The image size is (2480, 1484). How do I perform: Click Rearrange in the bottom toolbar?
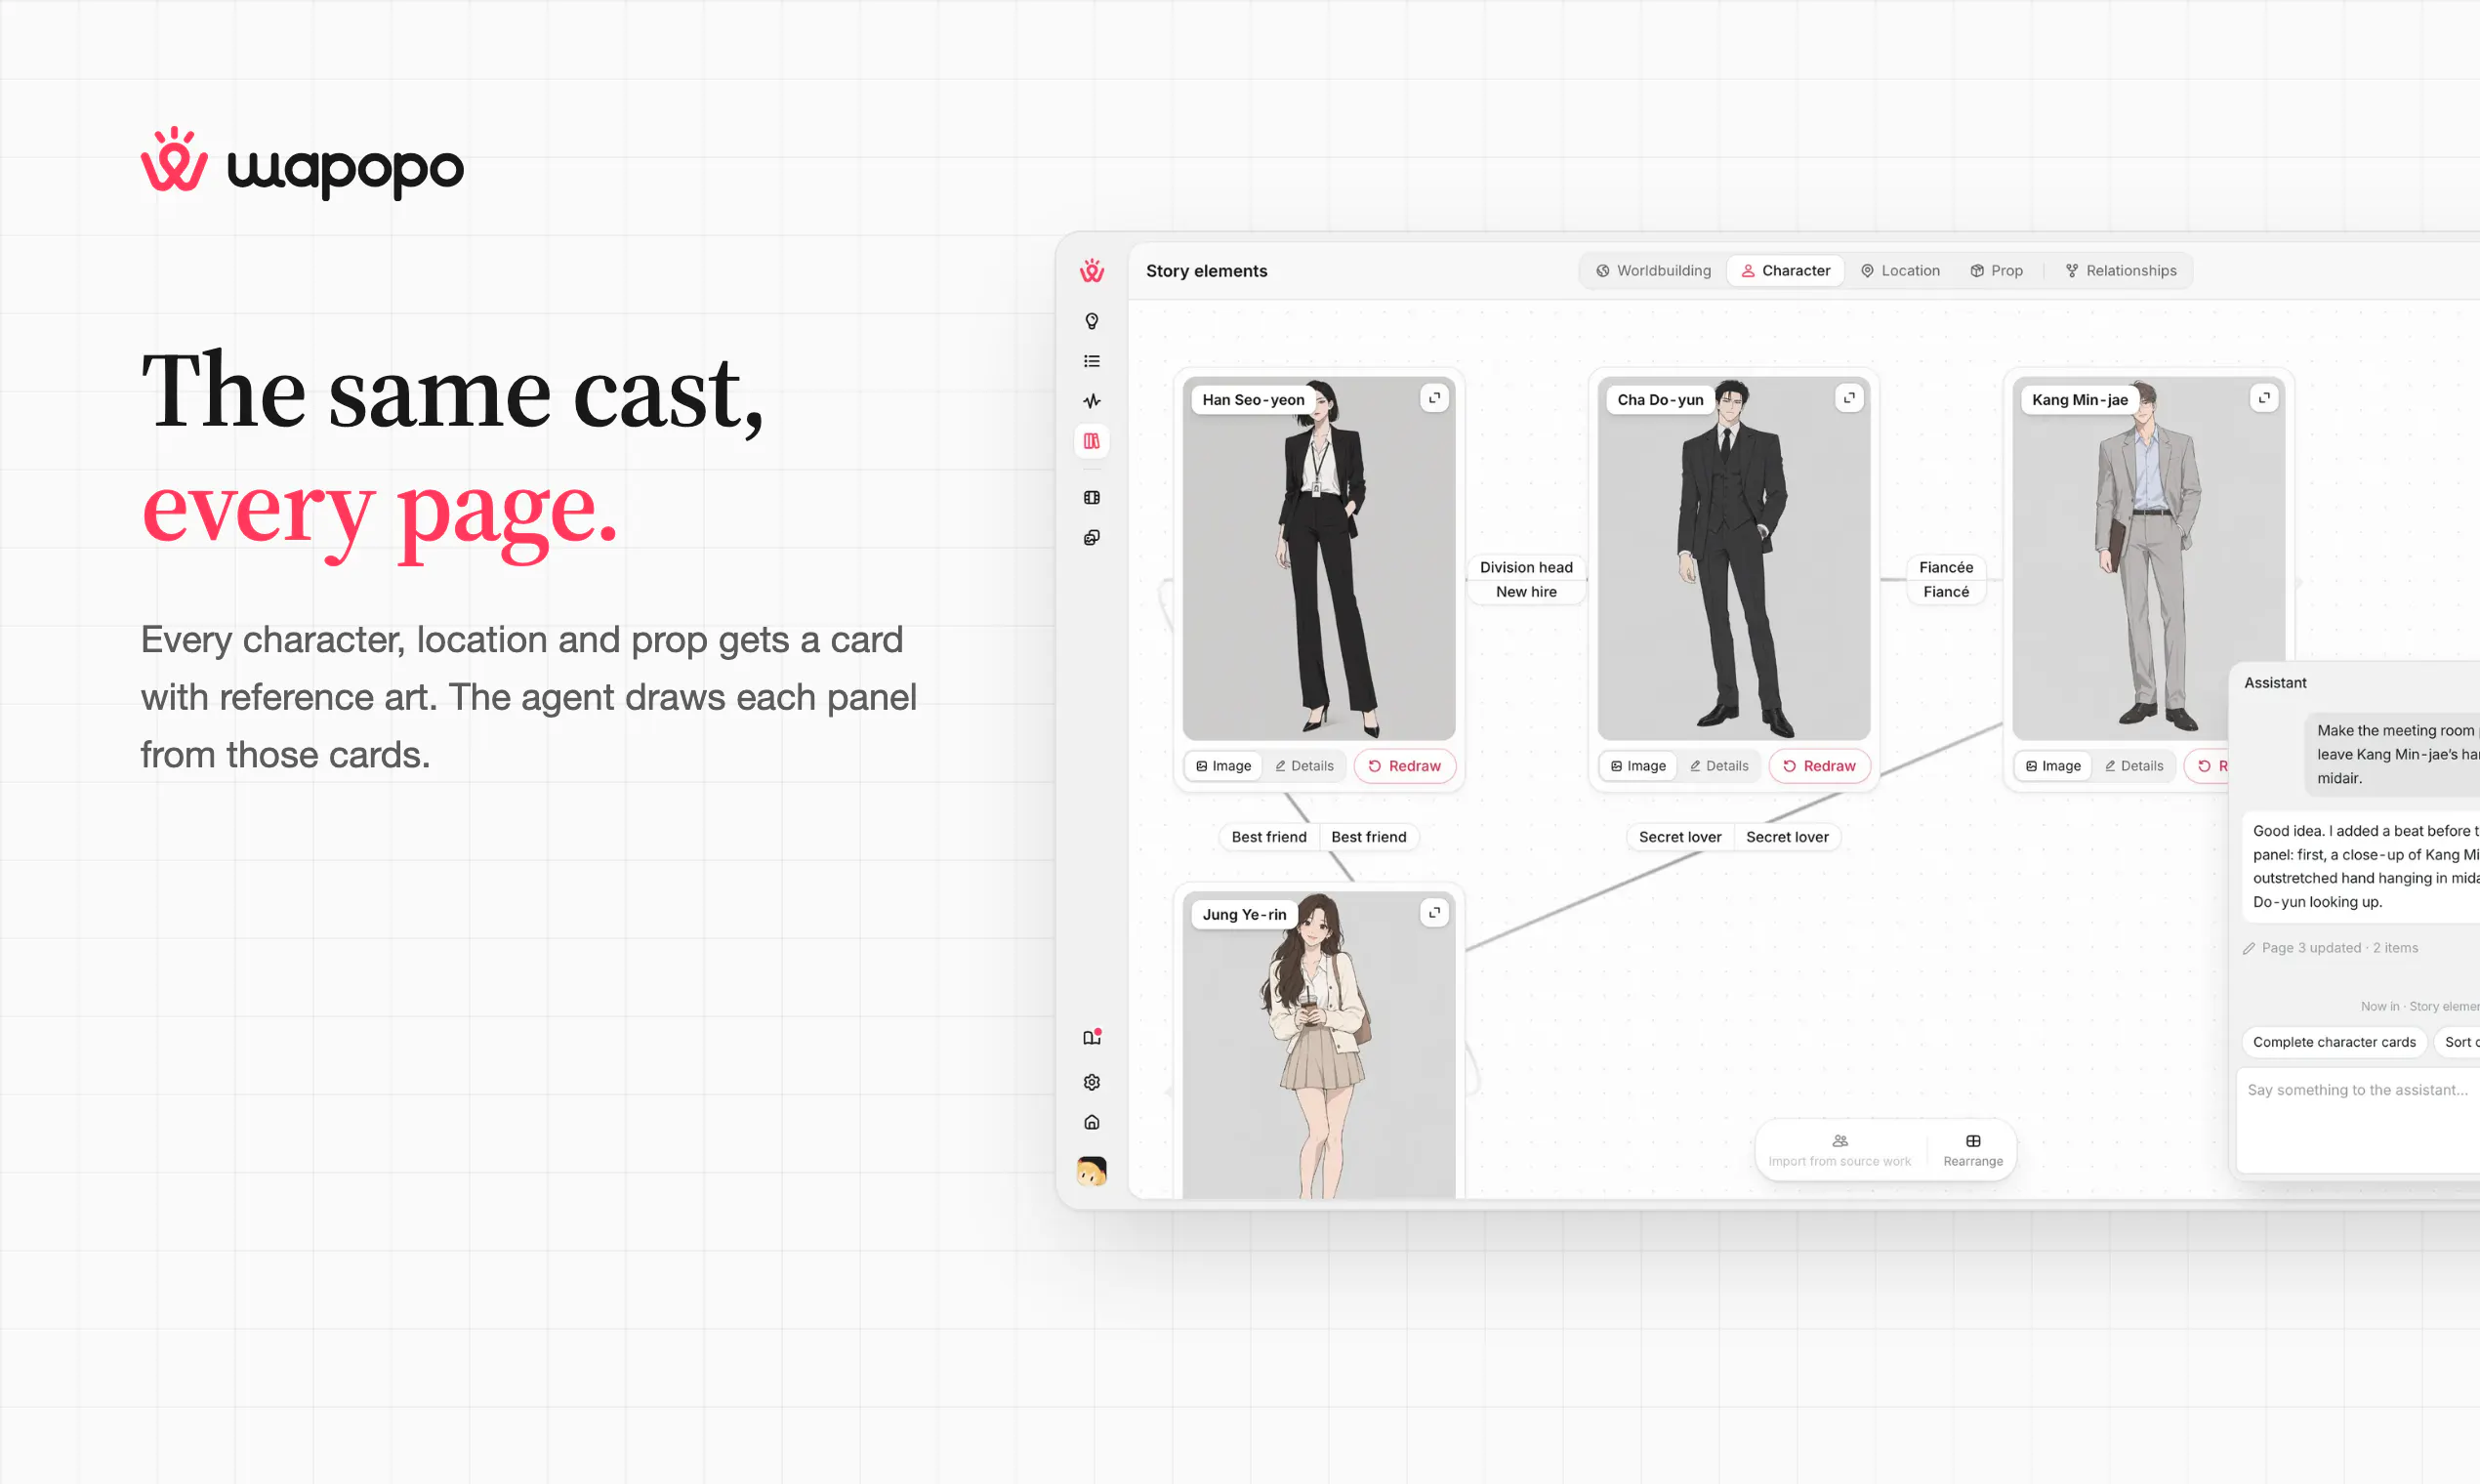[1972, 1150]
